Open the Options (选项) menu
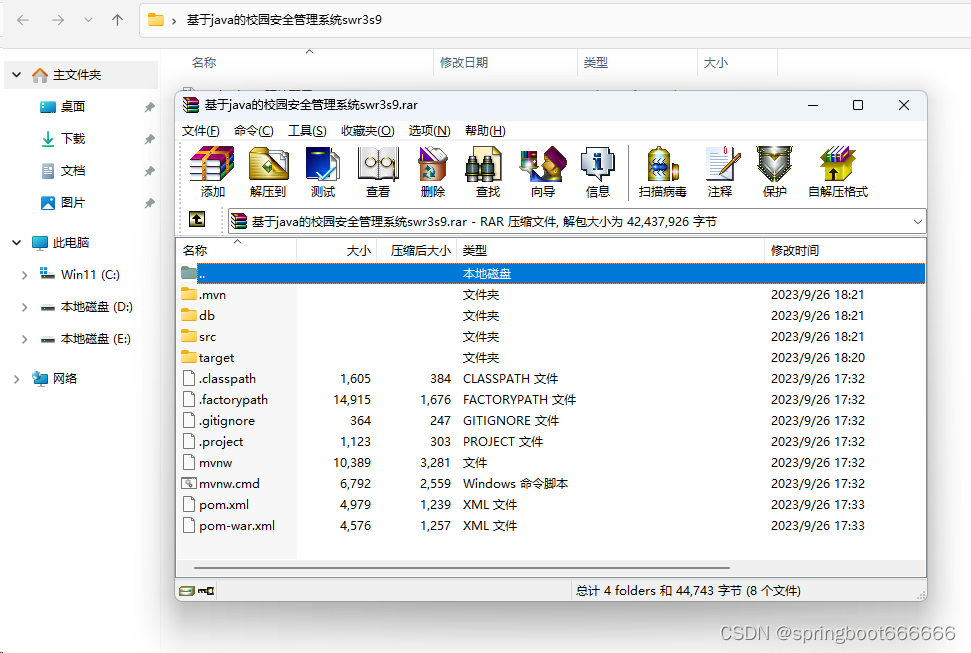The width and height of the screenshot is (971, 653). (429, 131)
